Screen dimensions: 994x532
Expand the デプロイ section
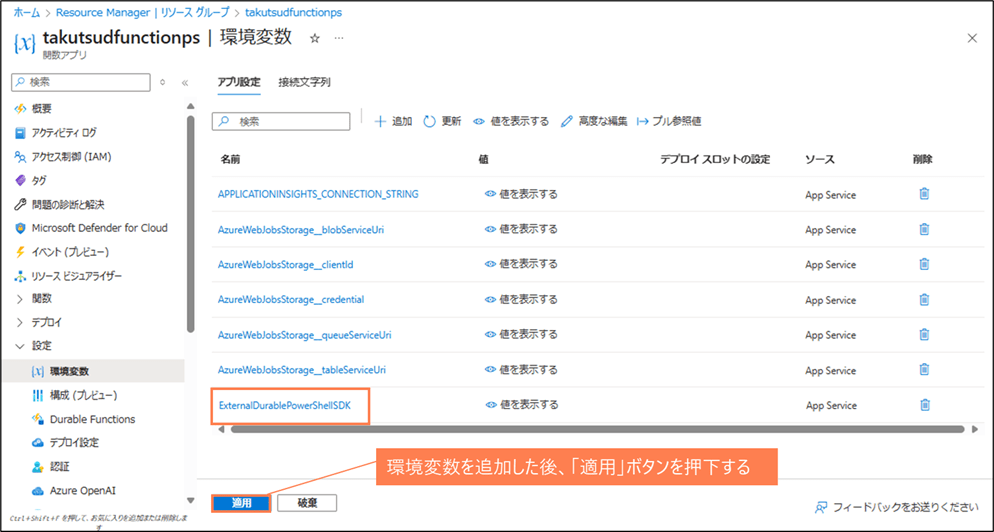click(x=20, y=323)
